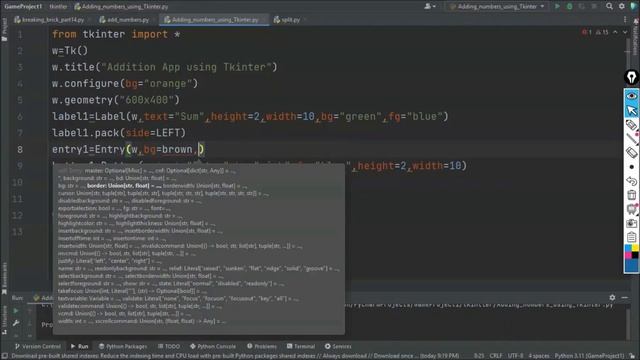Viewport: 640px width, 360px height.
Task: Close the split.py editor tab
Action: (305, 20)
